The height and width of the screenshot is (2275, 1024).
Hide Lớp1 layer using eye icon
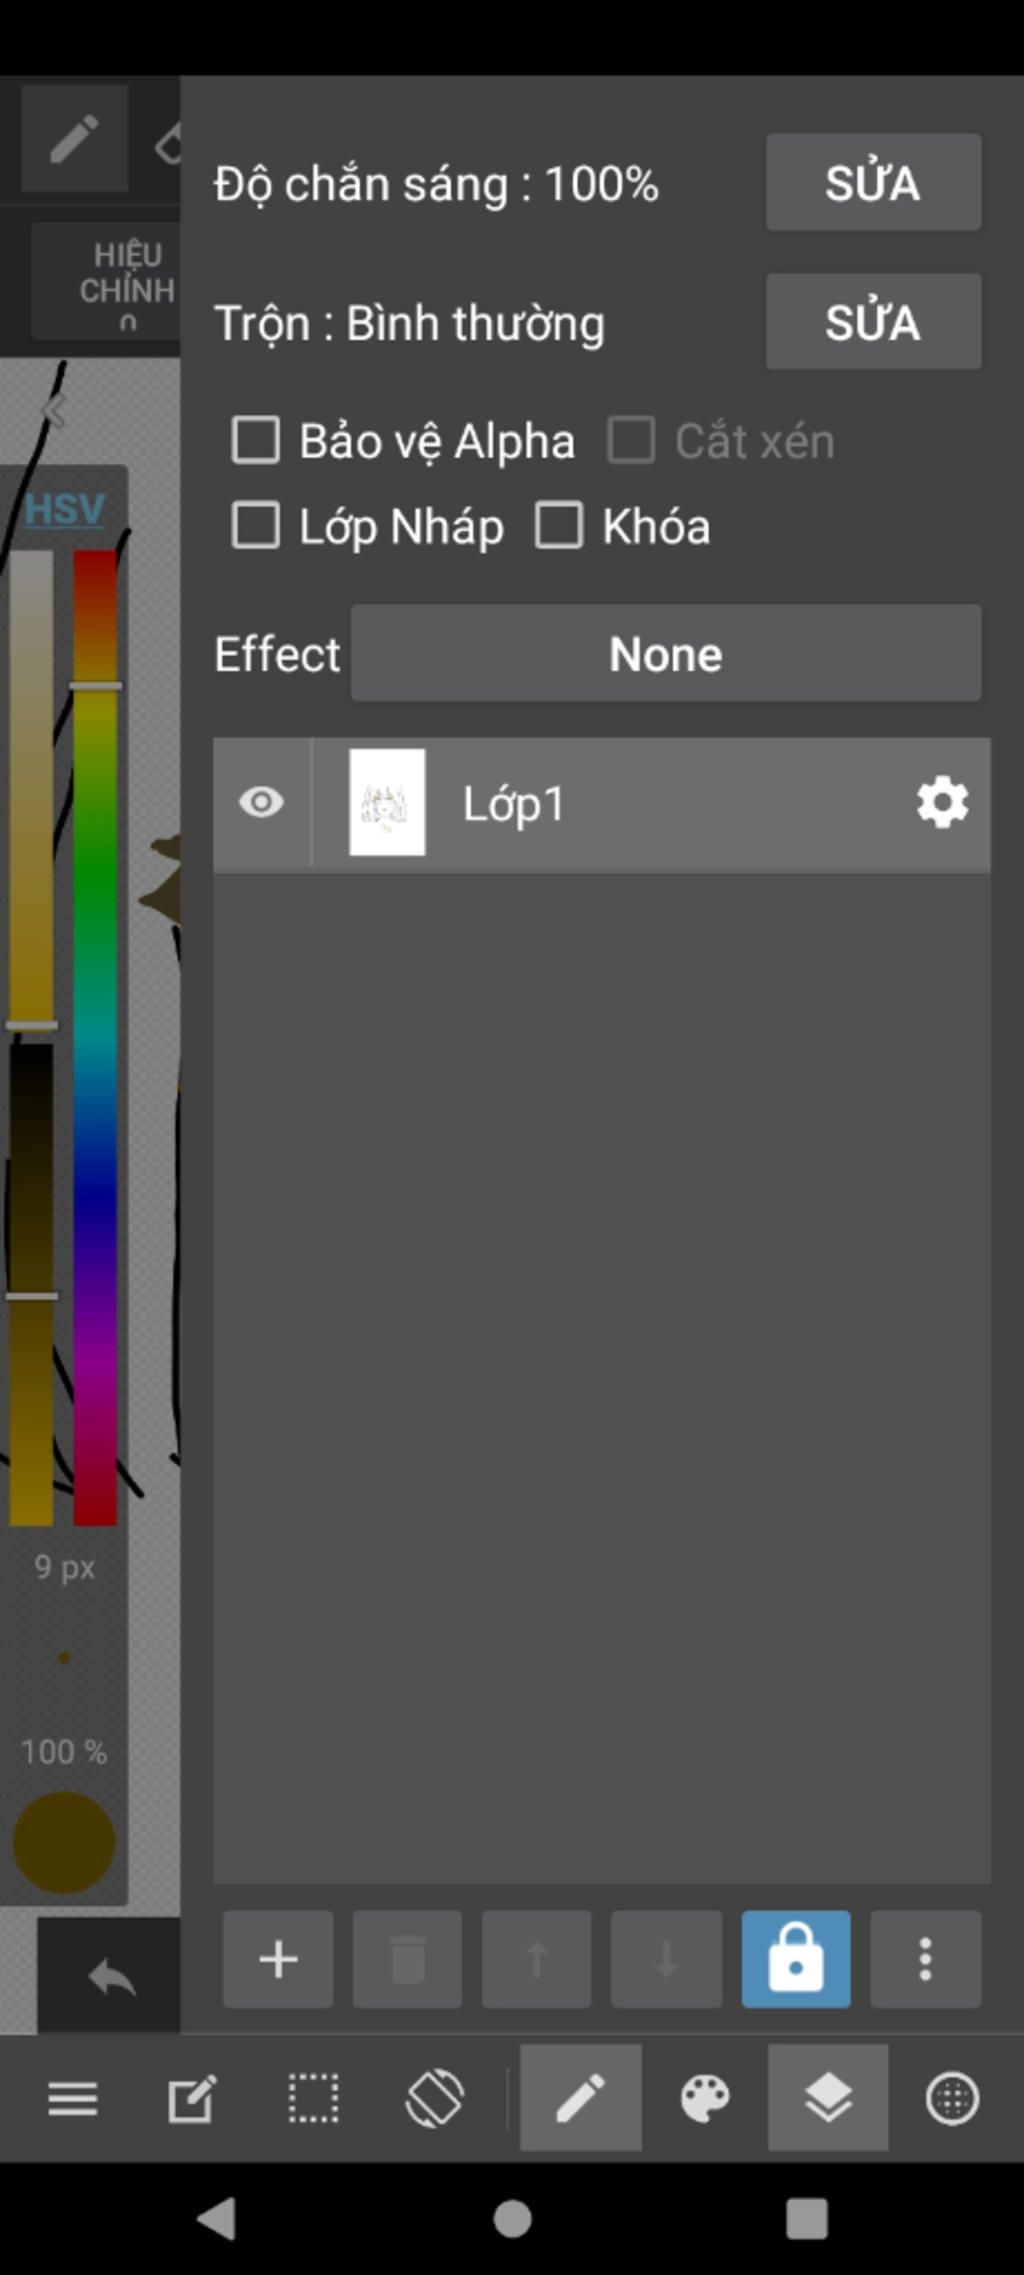pyautogui.click(x=262, y=803)
